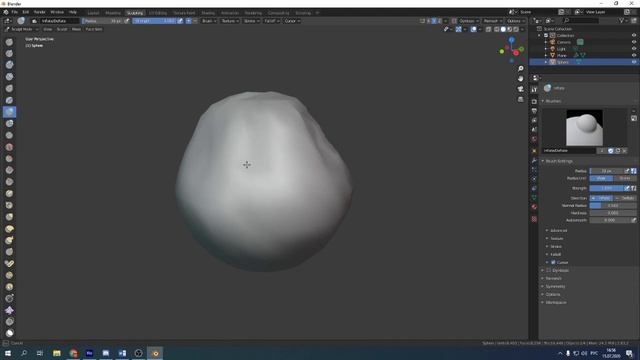
Task: Select the Clay Strips brush tool
Action: 9,77
